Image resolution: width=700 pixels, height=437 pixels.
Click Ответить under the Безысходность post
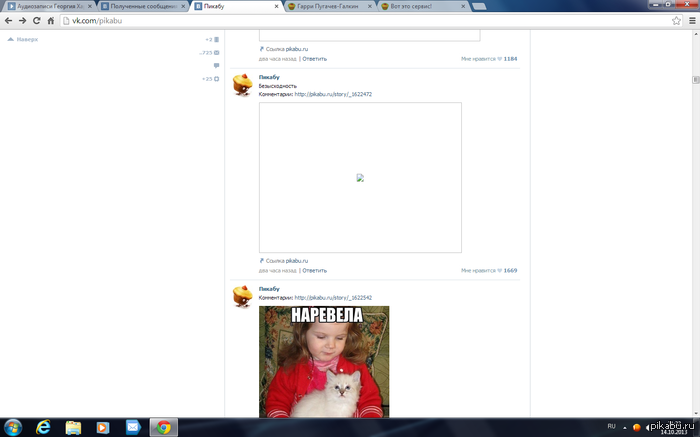[x=314, y=270]
